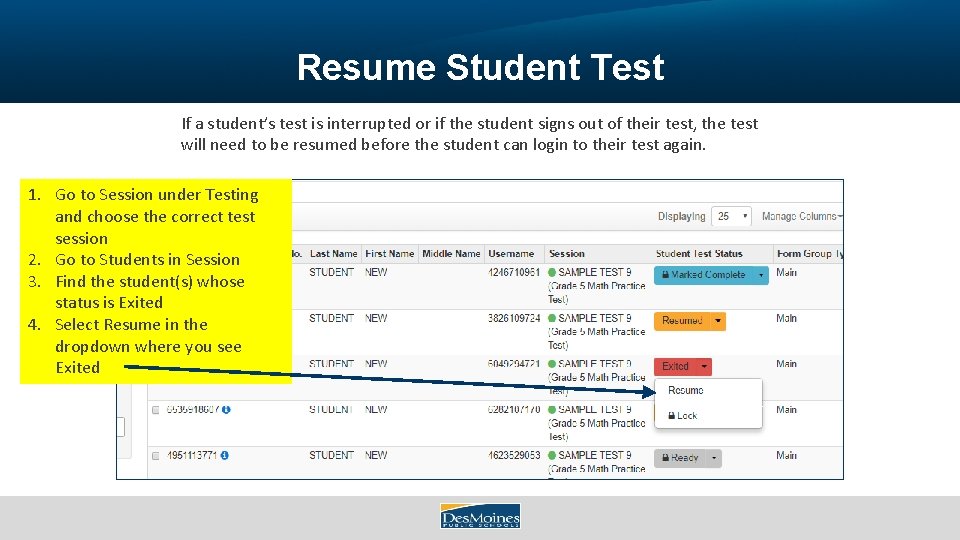Open the Displaying 25 rows dropdown
960x540 pixels.
click(732, 216)
